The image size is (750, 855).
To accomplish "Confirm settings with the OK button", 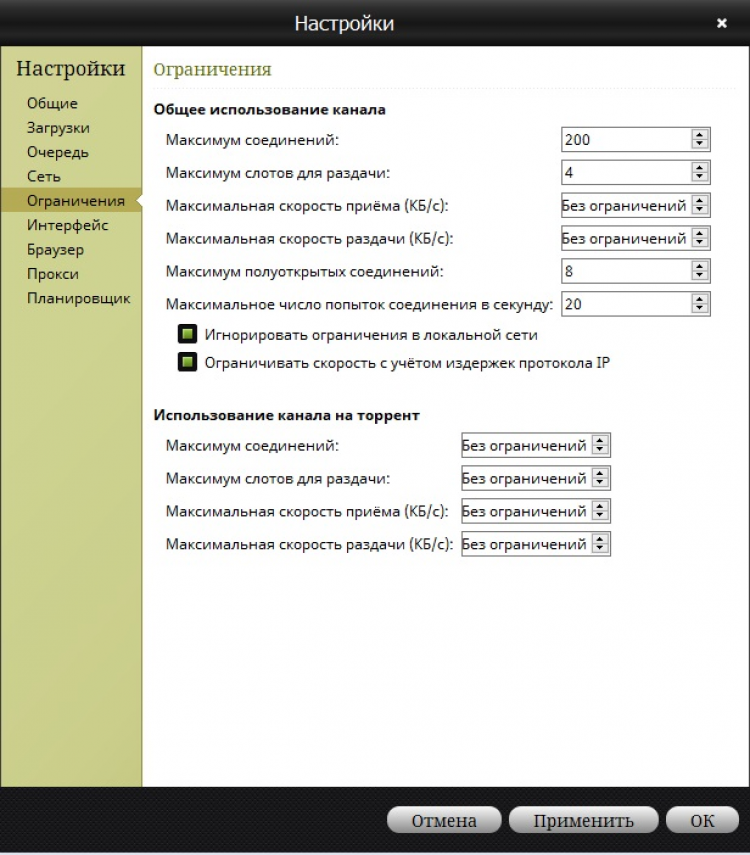I will click(702, 821).
